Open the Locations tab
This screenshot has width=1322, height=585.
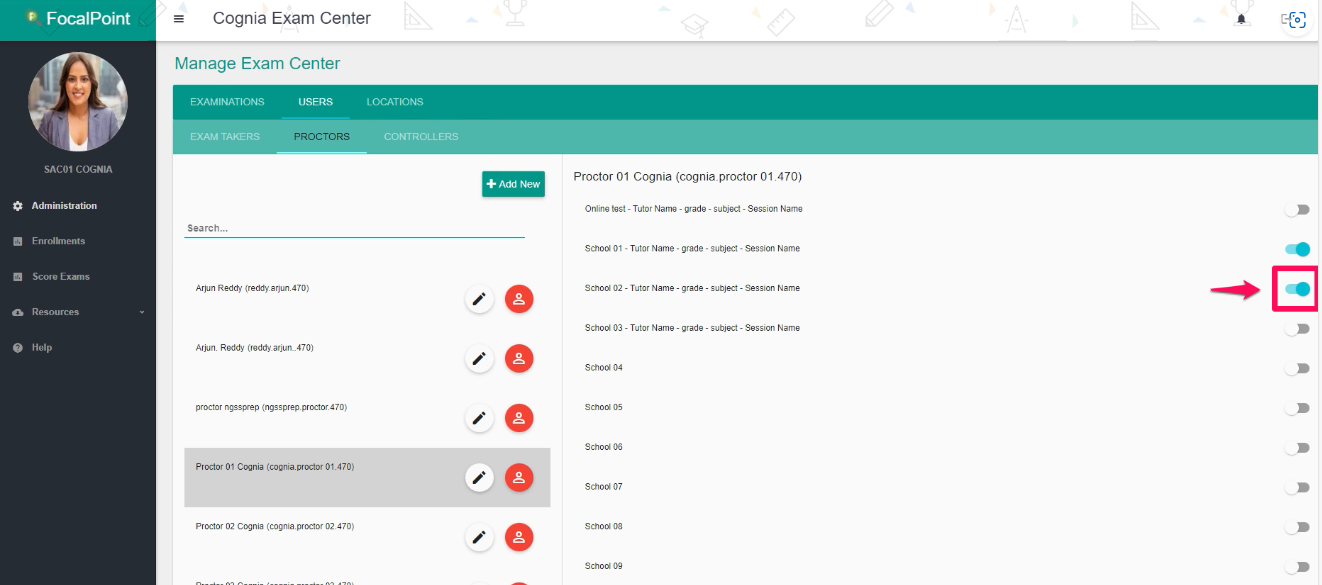[x=395, y=102]
